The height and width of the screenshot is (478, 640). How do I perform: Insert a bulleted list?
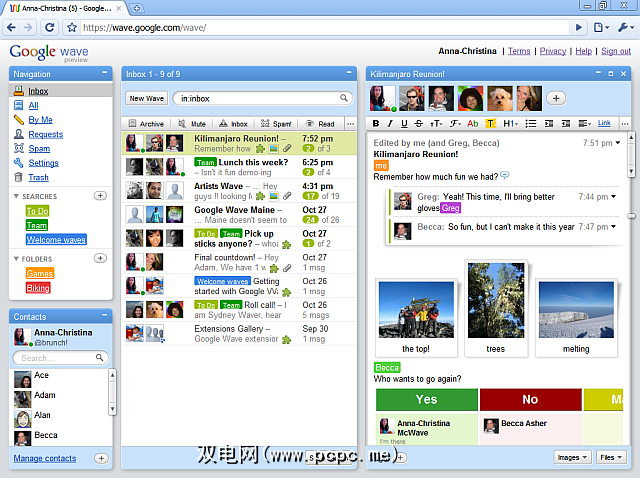coord(530,123)
